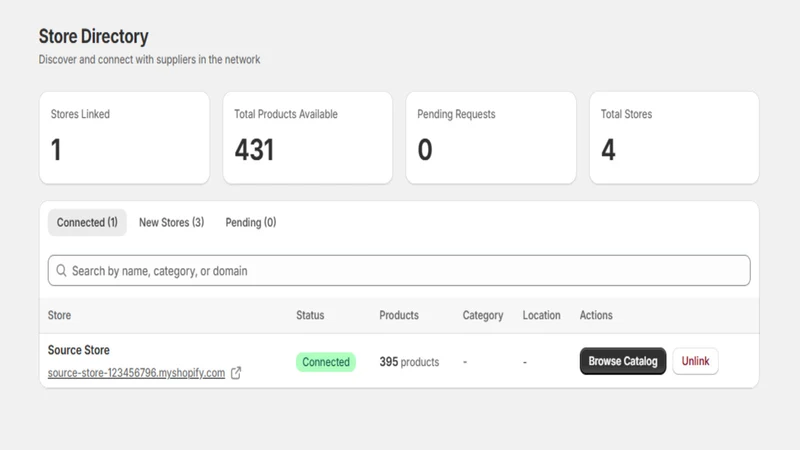Click the Status column header
Viewport: 800px width, 450px height.
310,315
